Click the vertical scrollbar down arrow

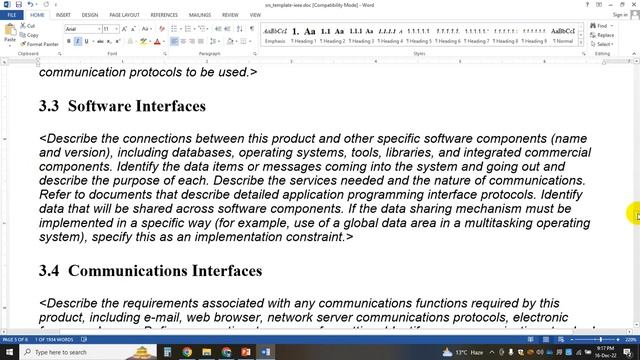(x=636, y=325)
